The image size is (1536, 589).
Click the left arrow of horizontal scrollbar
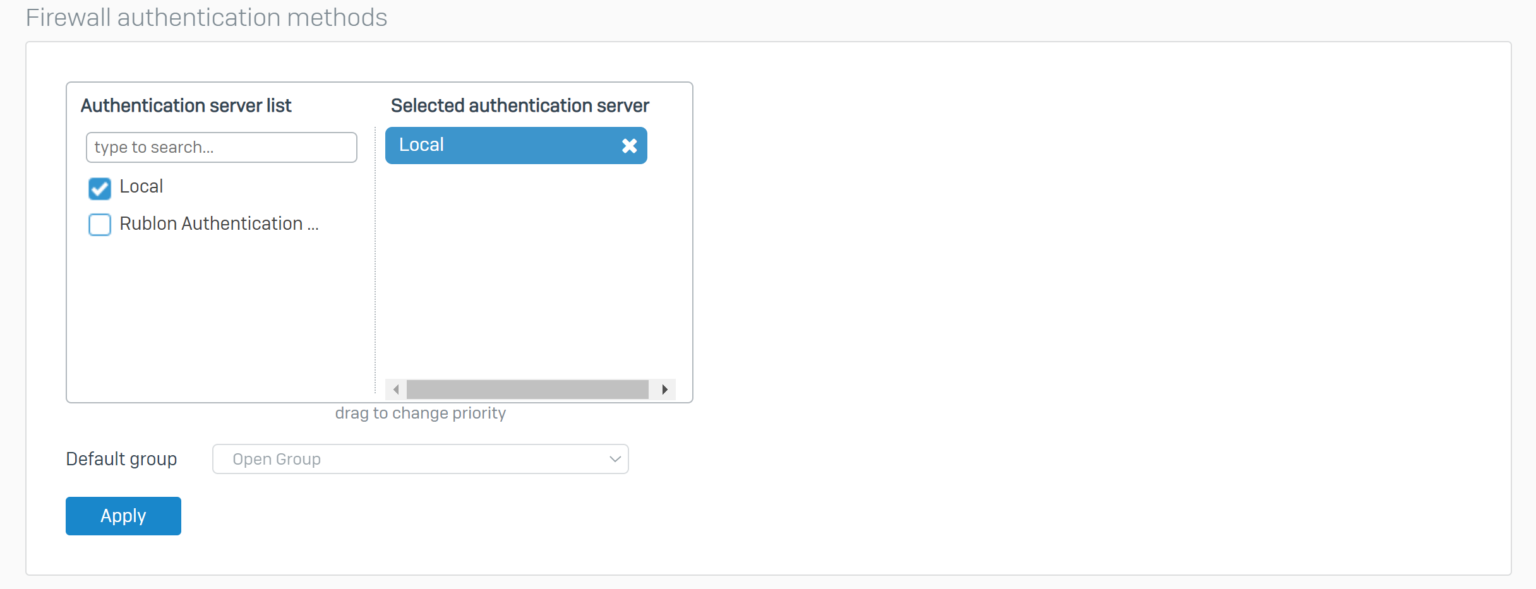(x=396, y=389)
